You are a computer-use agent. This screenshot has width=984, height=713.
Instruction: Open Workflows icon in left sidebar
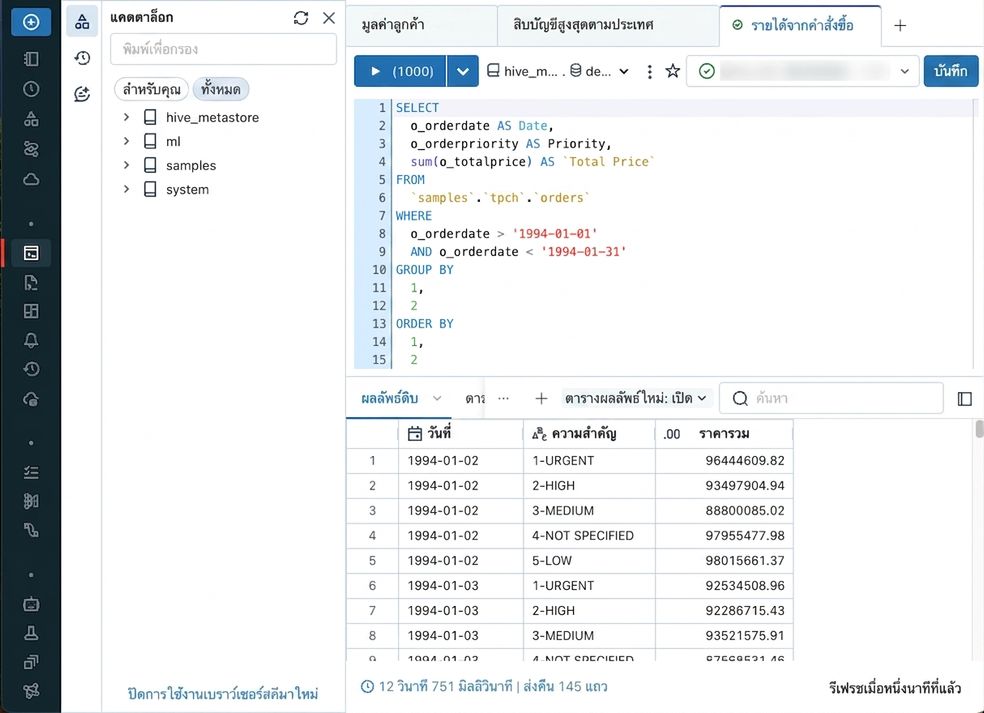tap(31, 149)
